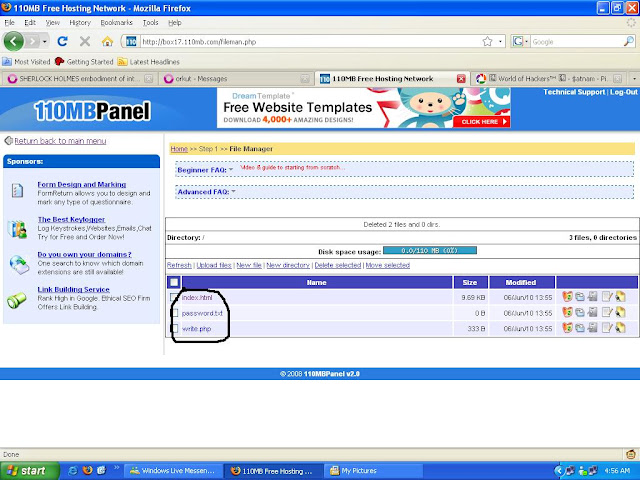This screenshot has height=480, width=640.
Task: Tick the checkbox next to write.php
Action: coord(175,328)
